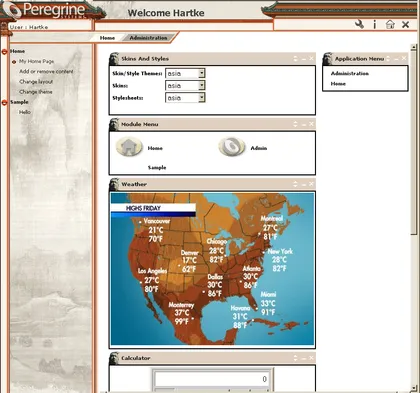This screenshot has width=420, height=393.
Task: Click the house home icon in header
Action: tap(390, 24)
